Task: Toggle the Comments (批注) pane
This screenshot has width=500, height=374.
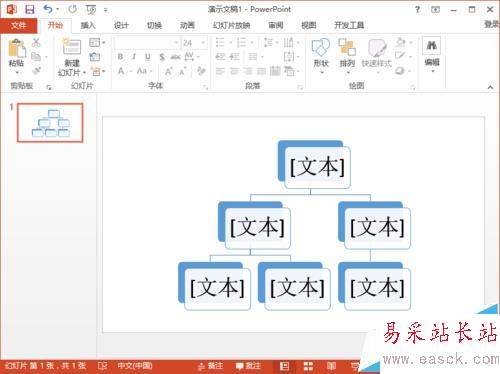Action: (248, 366)
